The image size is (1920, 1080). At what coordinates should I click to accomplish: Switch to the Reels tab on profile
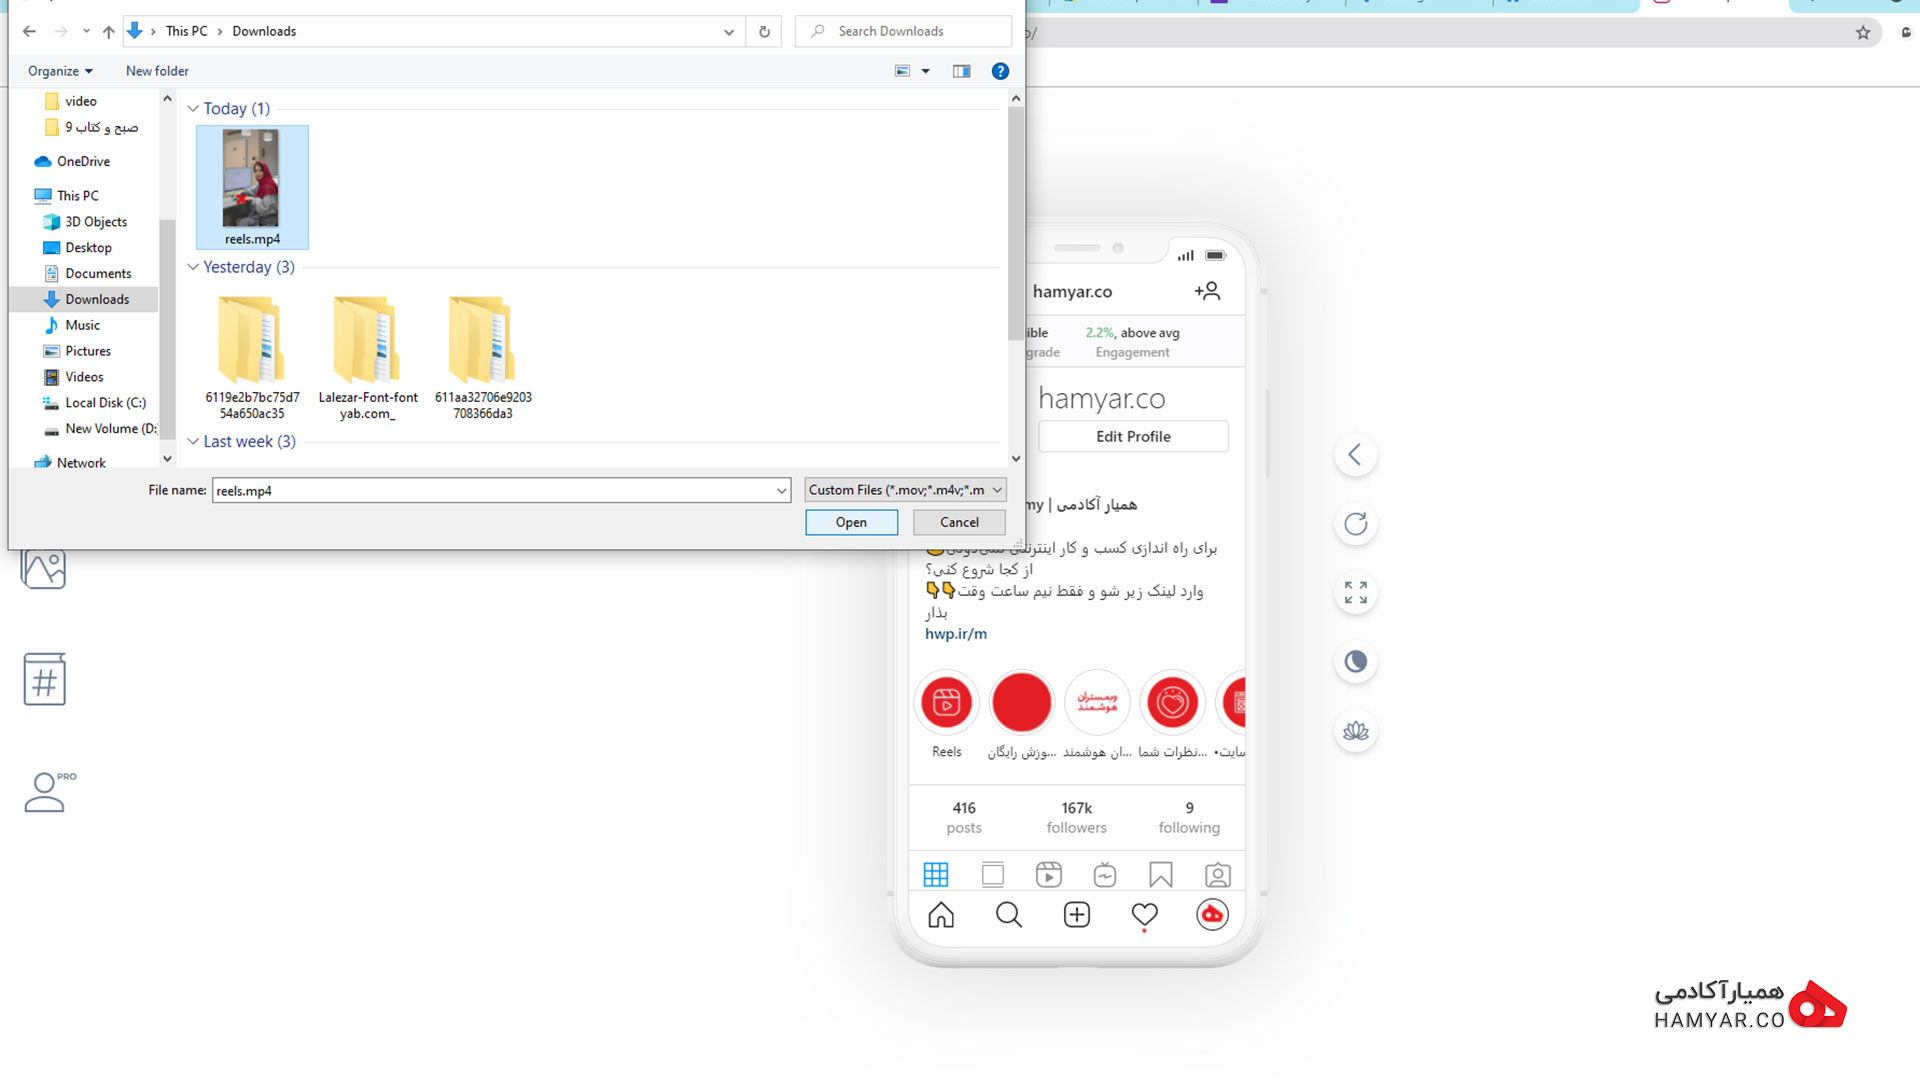pos(1048,875)
